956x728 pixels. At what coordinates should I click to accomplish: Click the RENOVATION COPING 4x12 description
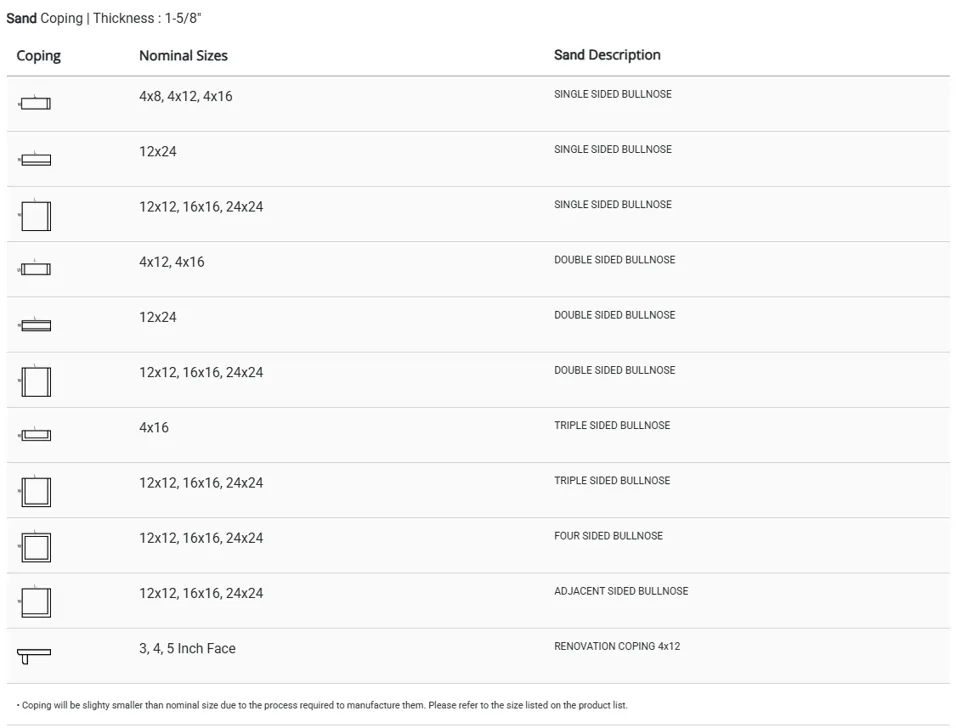(x=617, y=647)
